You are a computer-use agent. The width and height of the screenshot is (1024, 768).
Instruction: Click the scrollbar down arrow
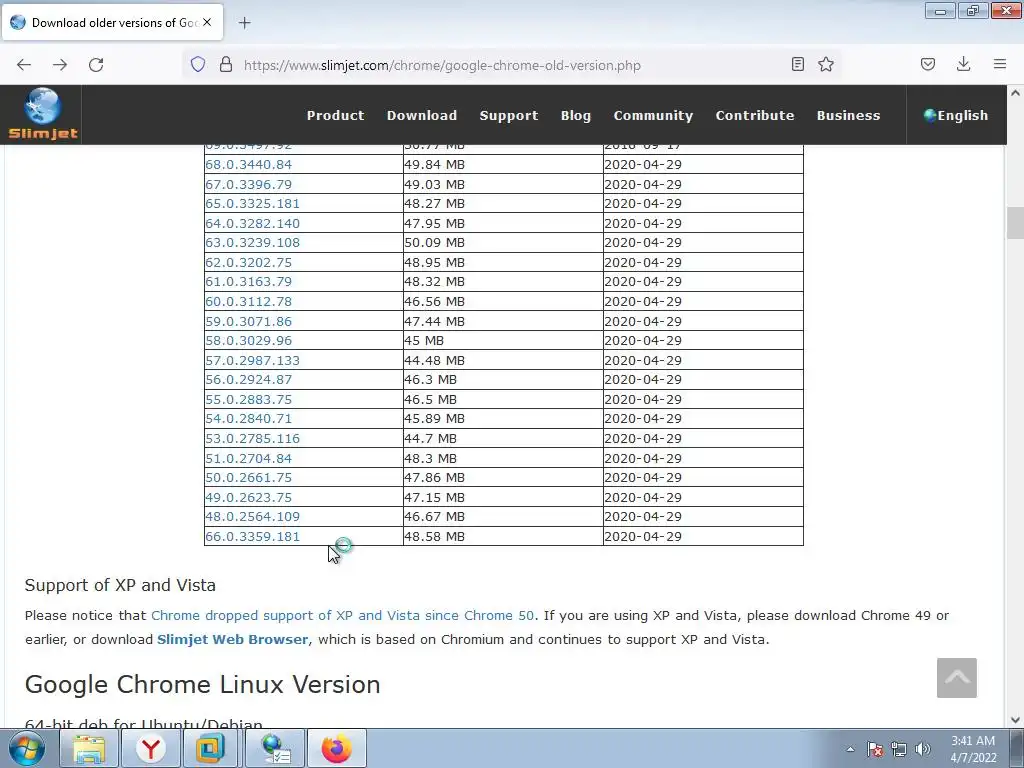click(x=1015, y=720)
